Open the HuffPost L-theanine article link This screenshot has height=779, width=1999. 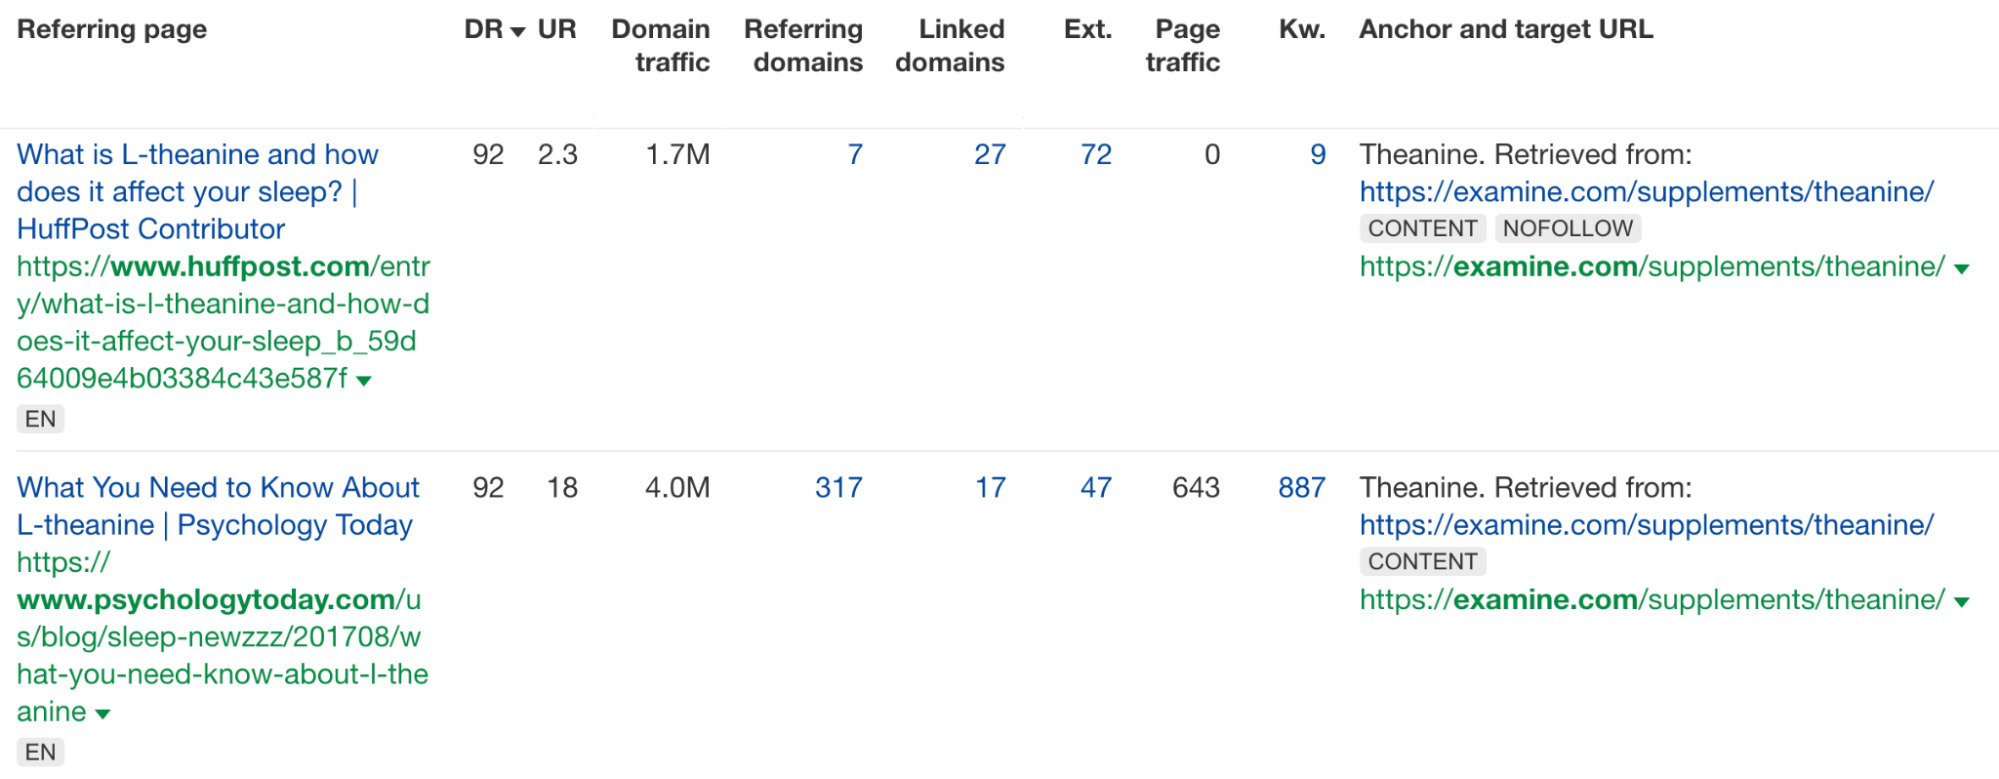coord(198,191)
